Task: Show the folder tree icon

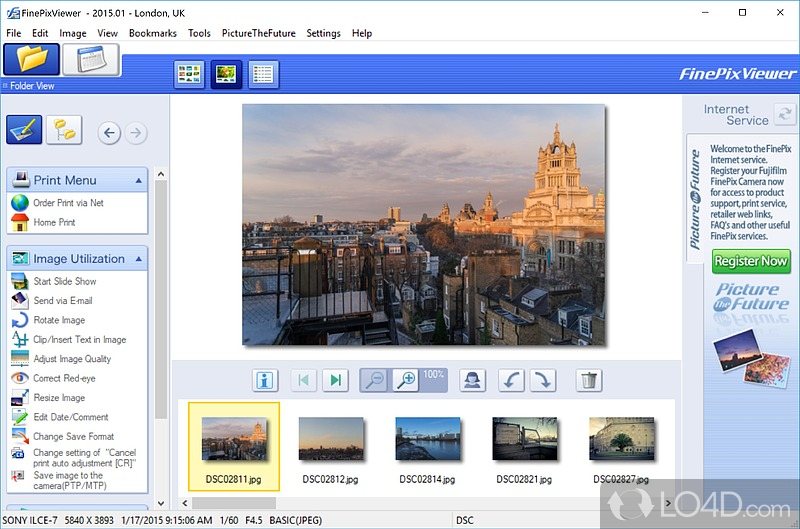Action: 64,130
